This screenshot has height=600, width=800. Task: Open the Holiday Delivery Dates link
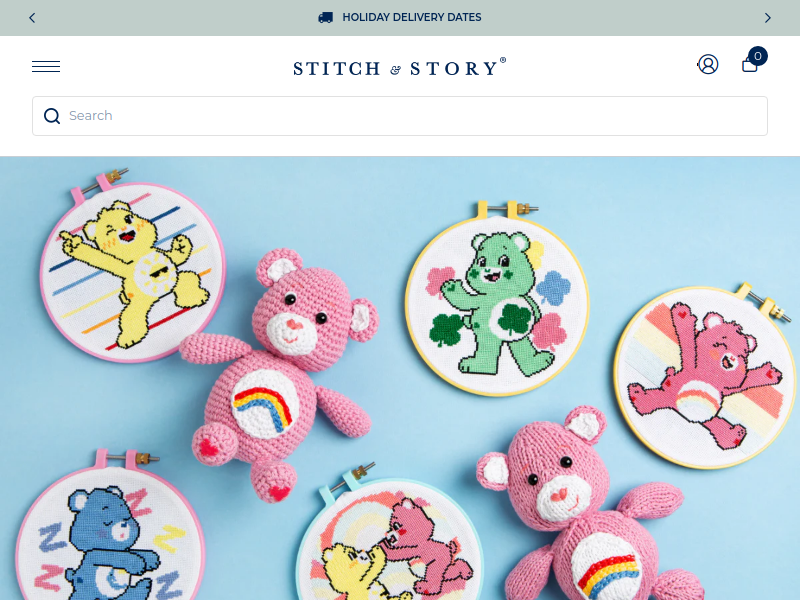pos(412,17)
